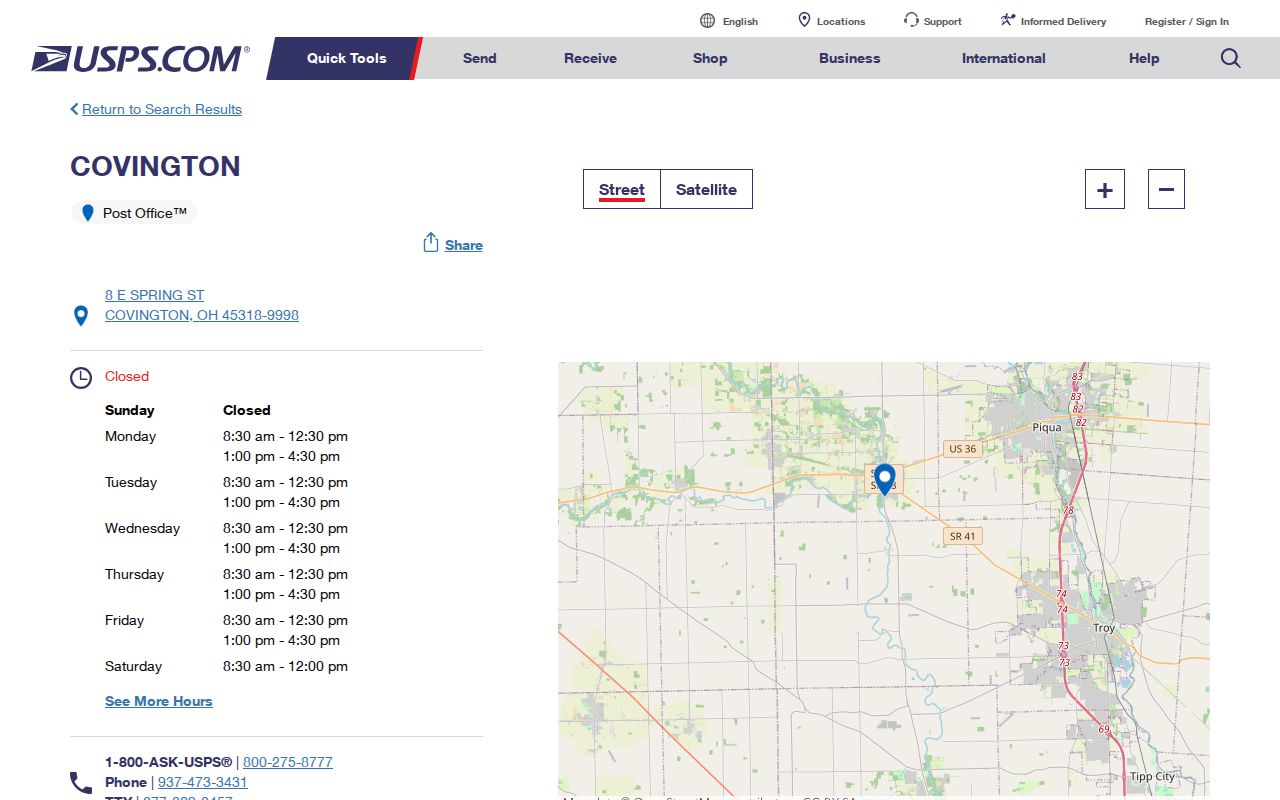
Task: Click the Support headset icon
Action: (x=911, y=21)
